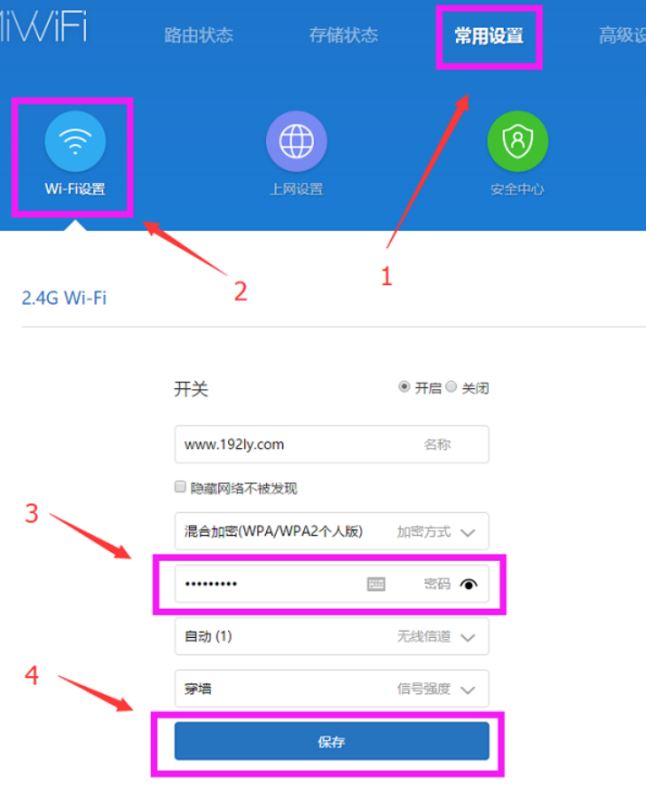The image size is (646, 800).
Task: Show password with the eye icon
Action: pyautogui.click(x=468, y=584)
